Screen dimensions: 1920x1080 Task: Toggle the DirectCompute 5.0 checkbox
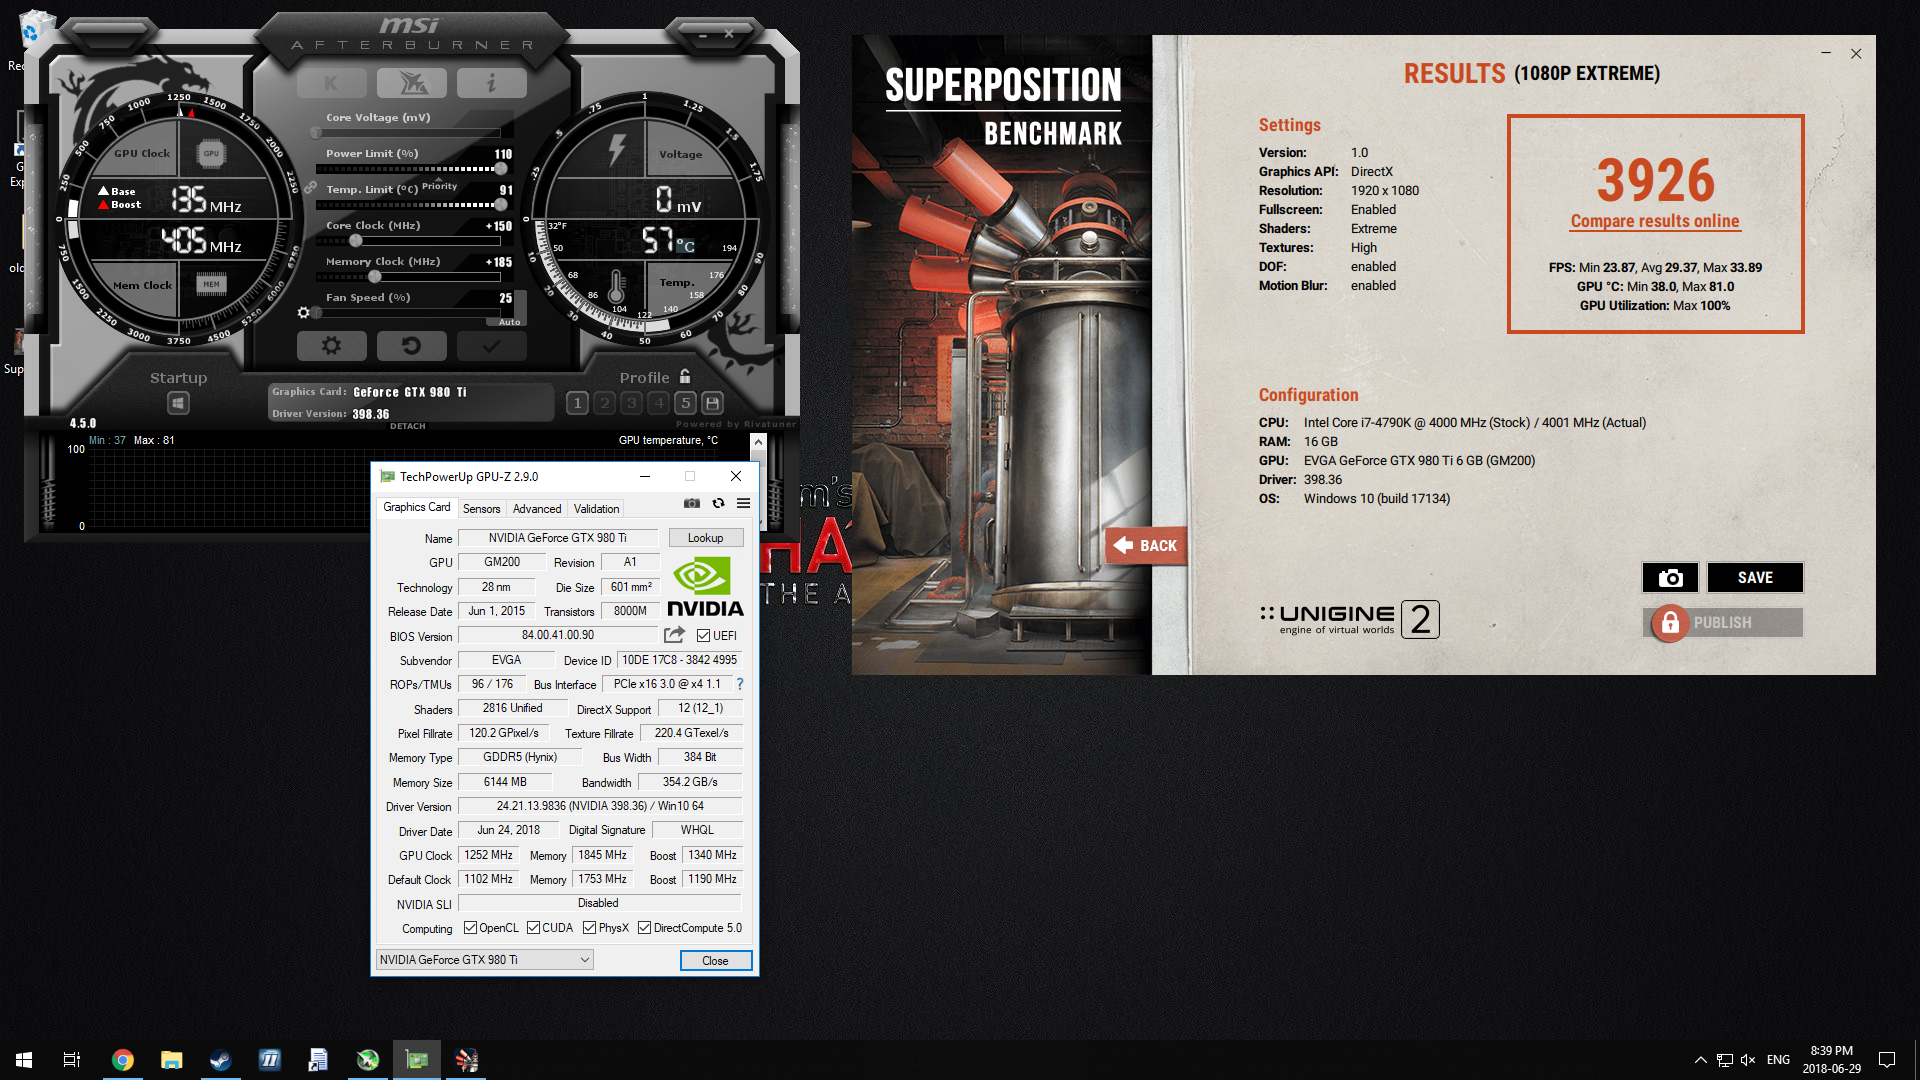pos(645,928)
